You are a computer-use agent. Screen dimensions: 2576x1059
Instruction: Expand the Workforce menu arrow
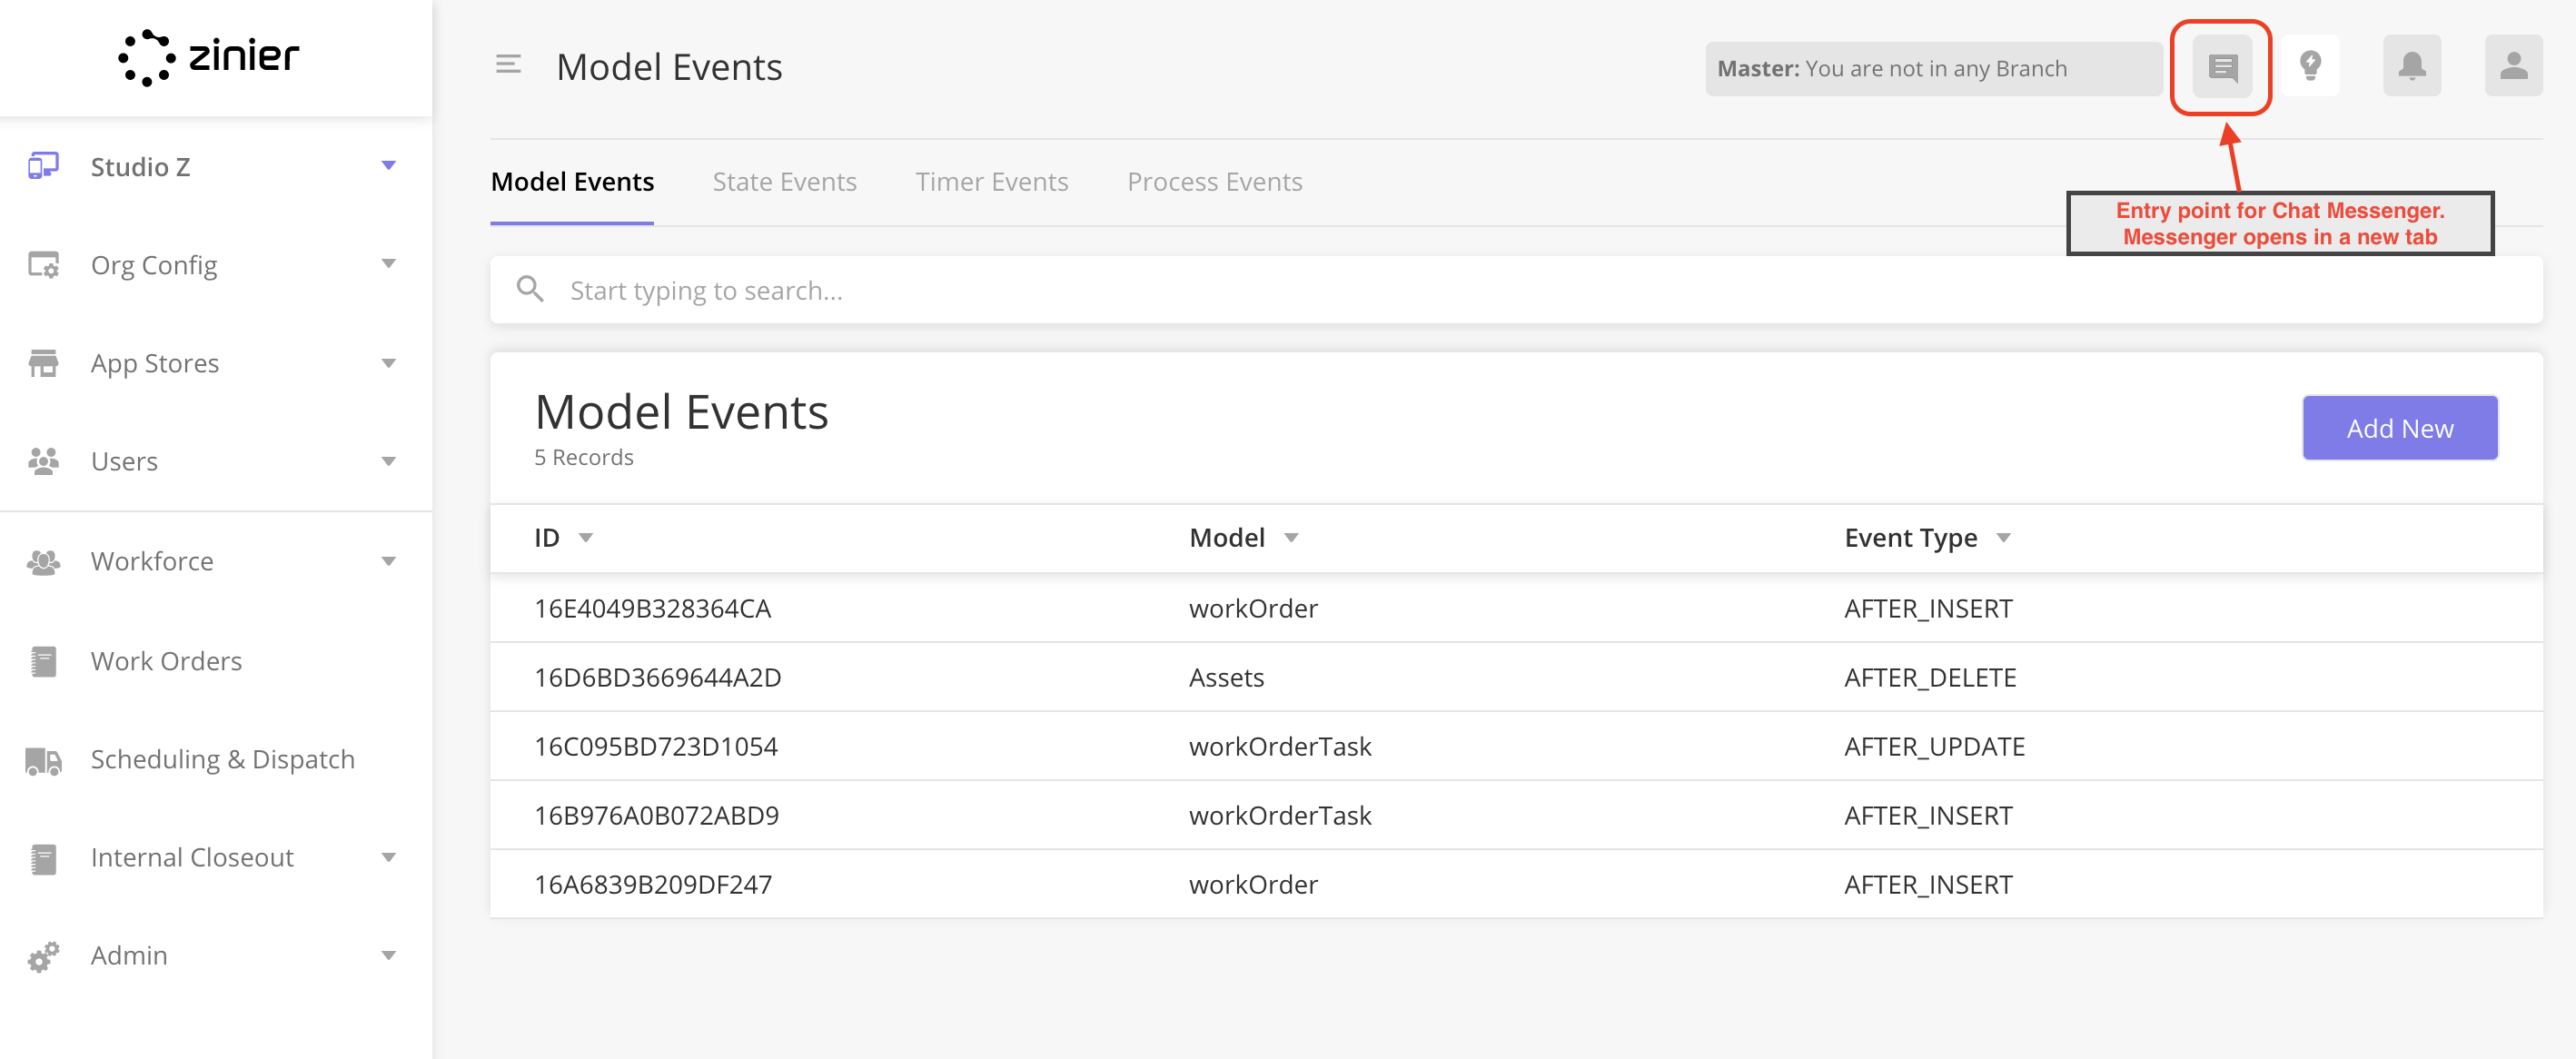pyautogui.click(x=389, y=562)
